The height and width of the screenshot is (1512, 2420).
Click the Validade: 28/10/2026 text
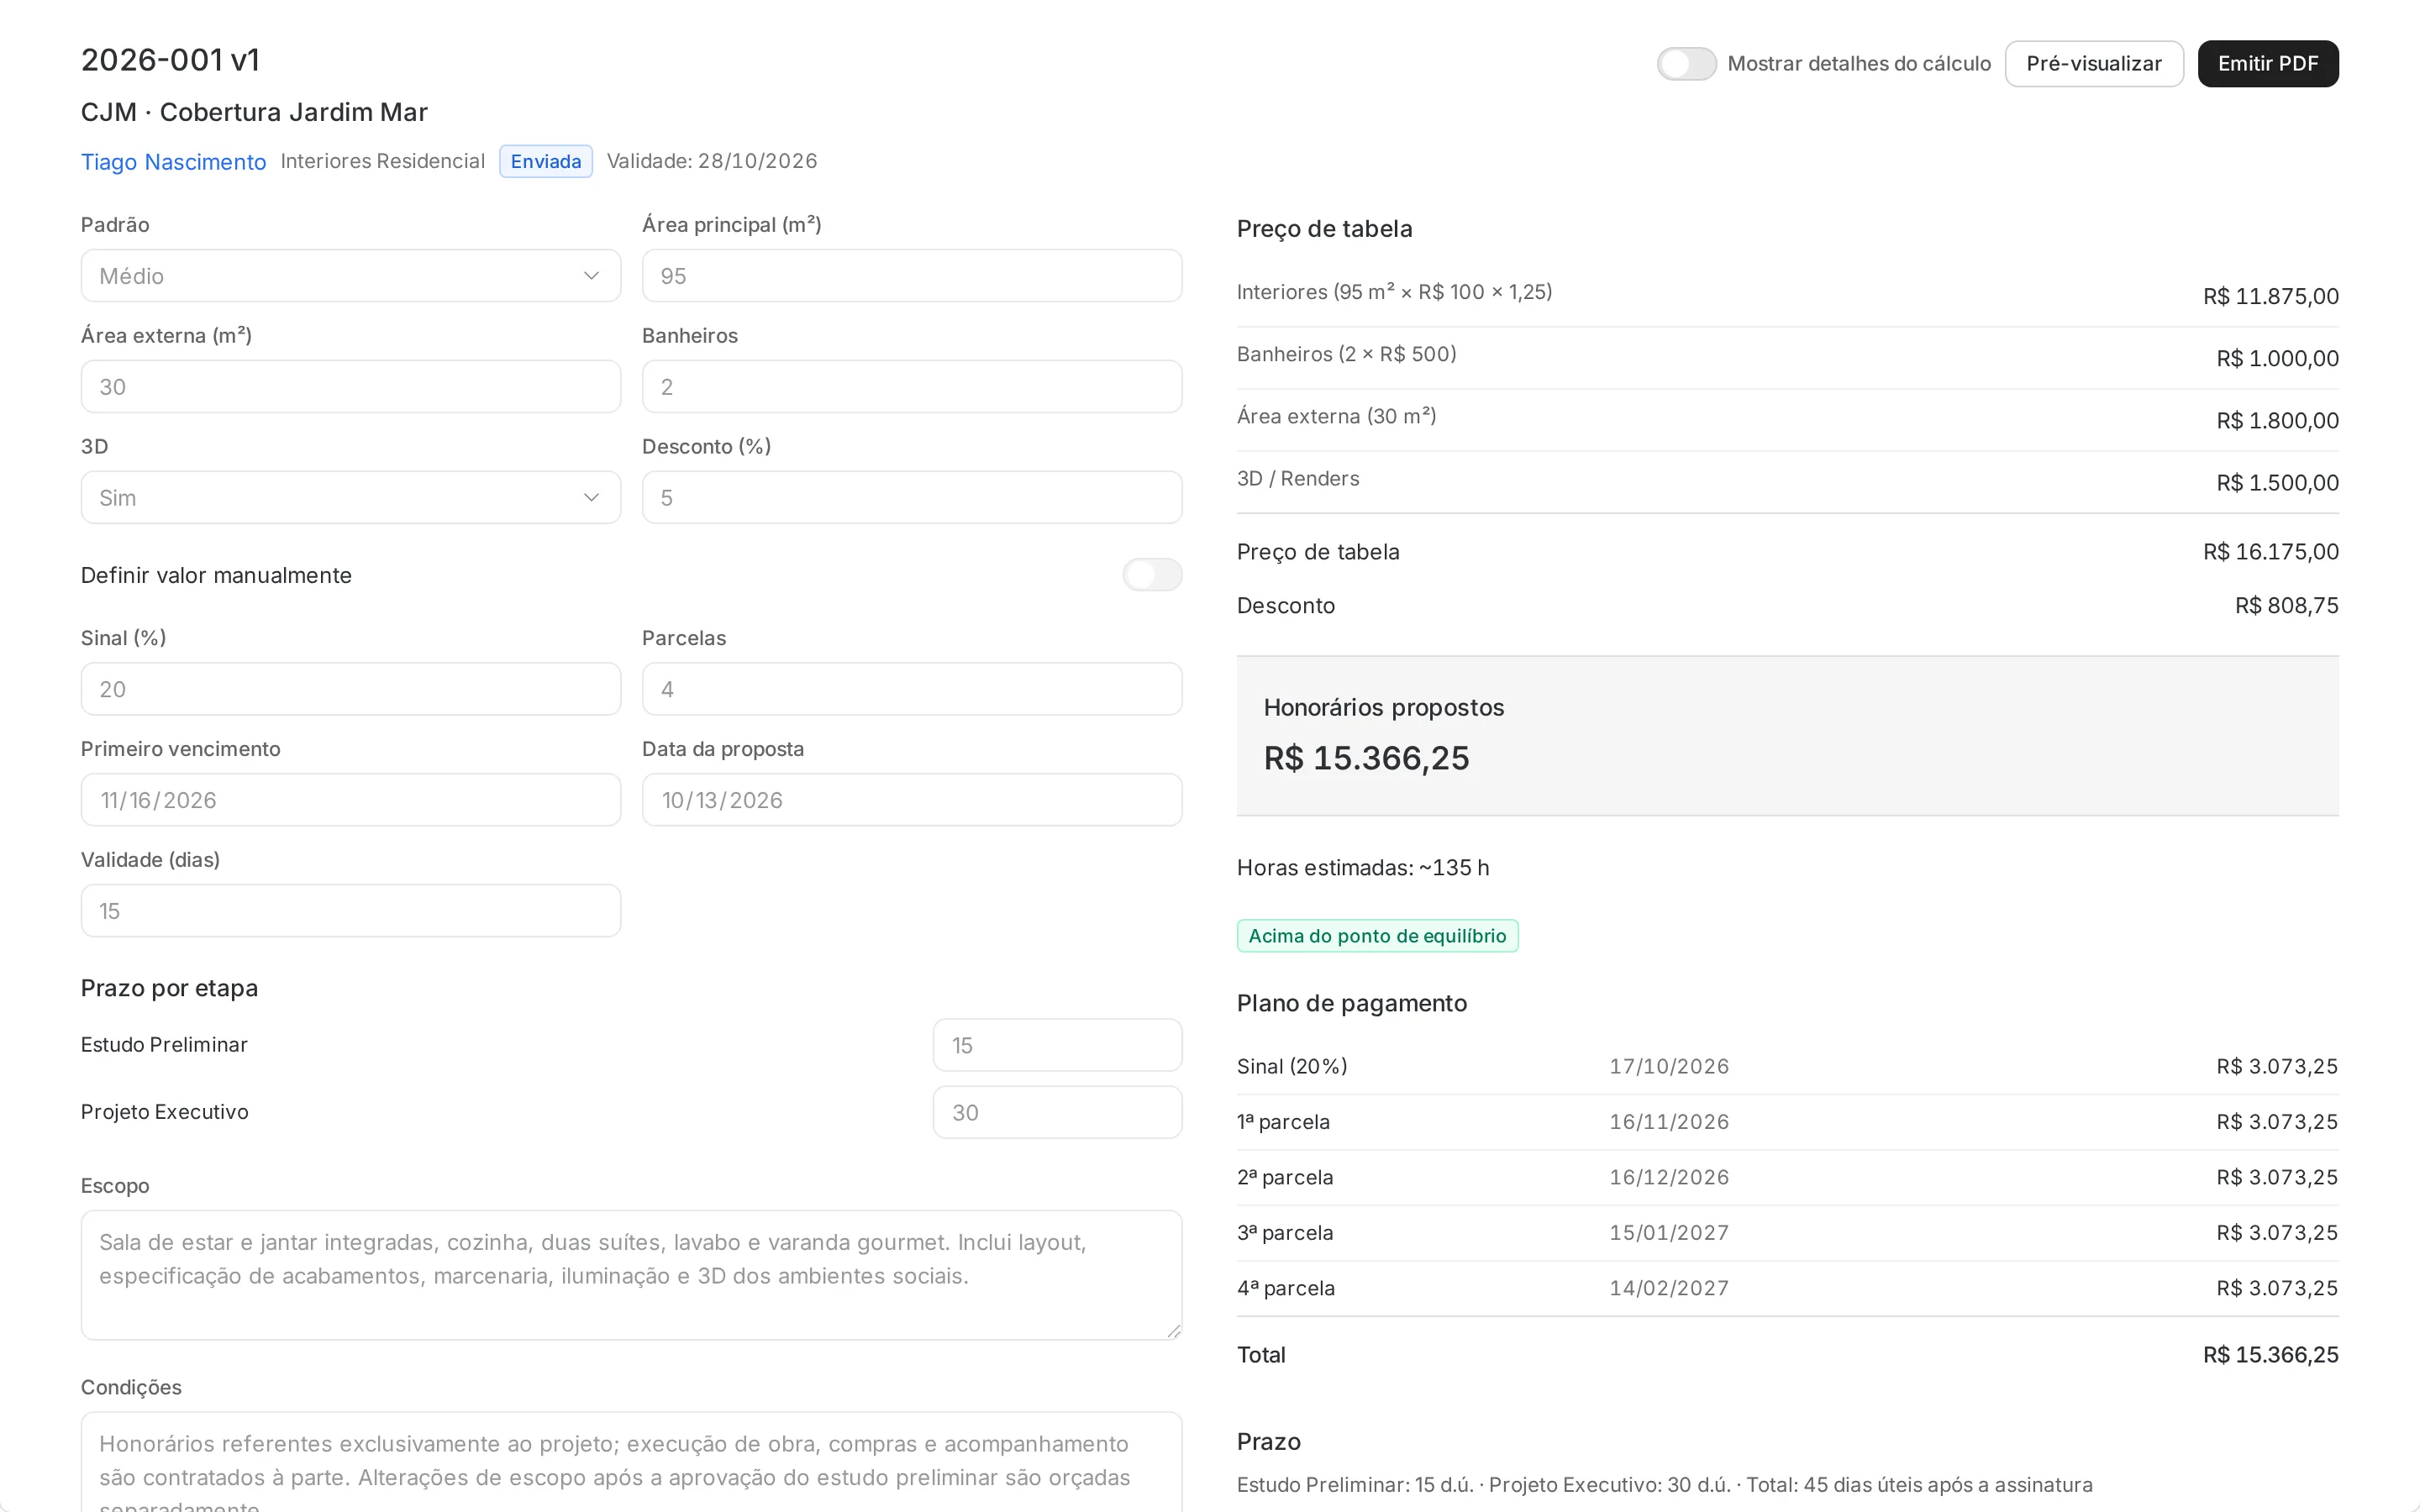pos(712,161)
